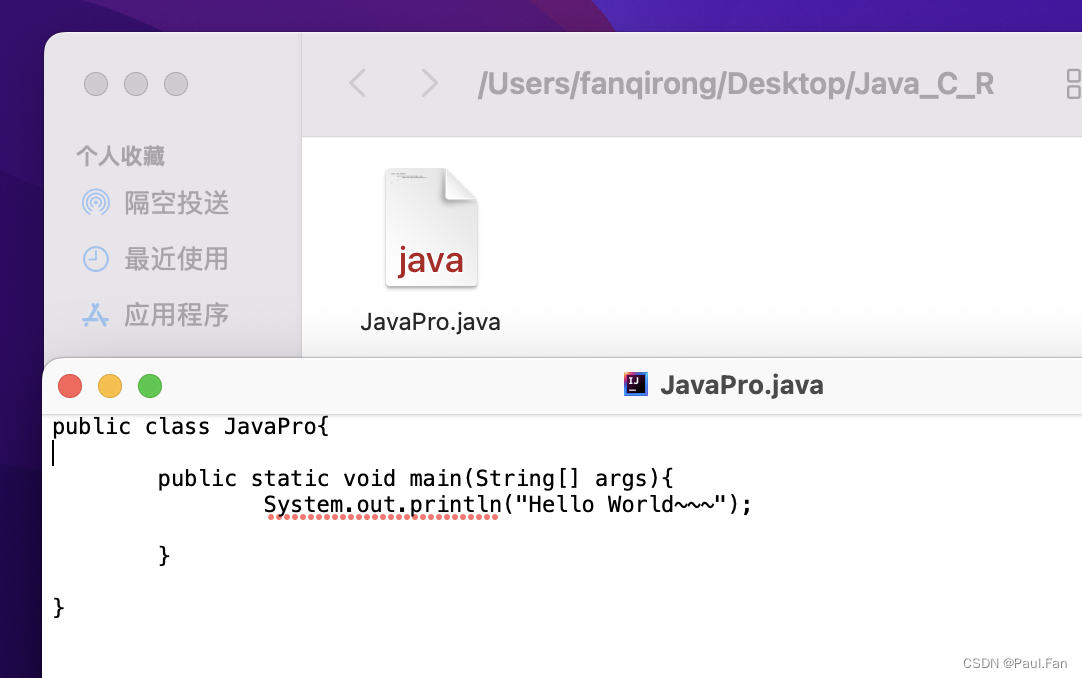Open Applications (应用程序) in the sidebar

(155, 315)
